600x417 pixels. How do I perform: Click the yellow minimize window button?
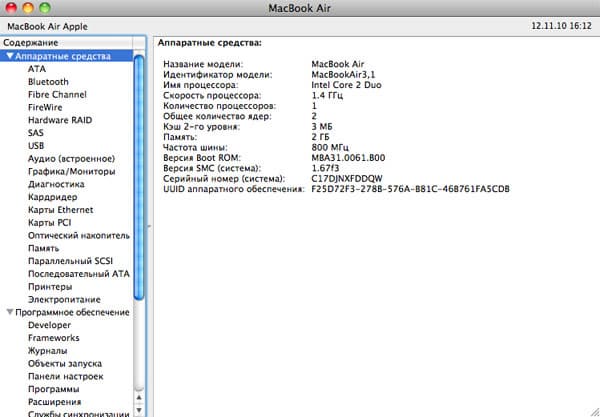pyautogui.click(x=28, y=8)
